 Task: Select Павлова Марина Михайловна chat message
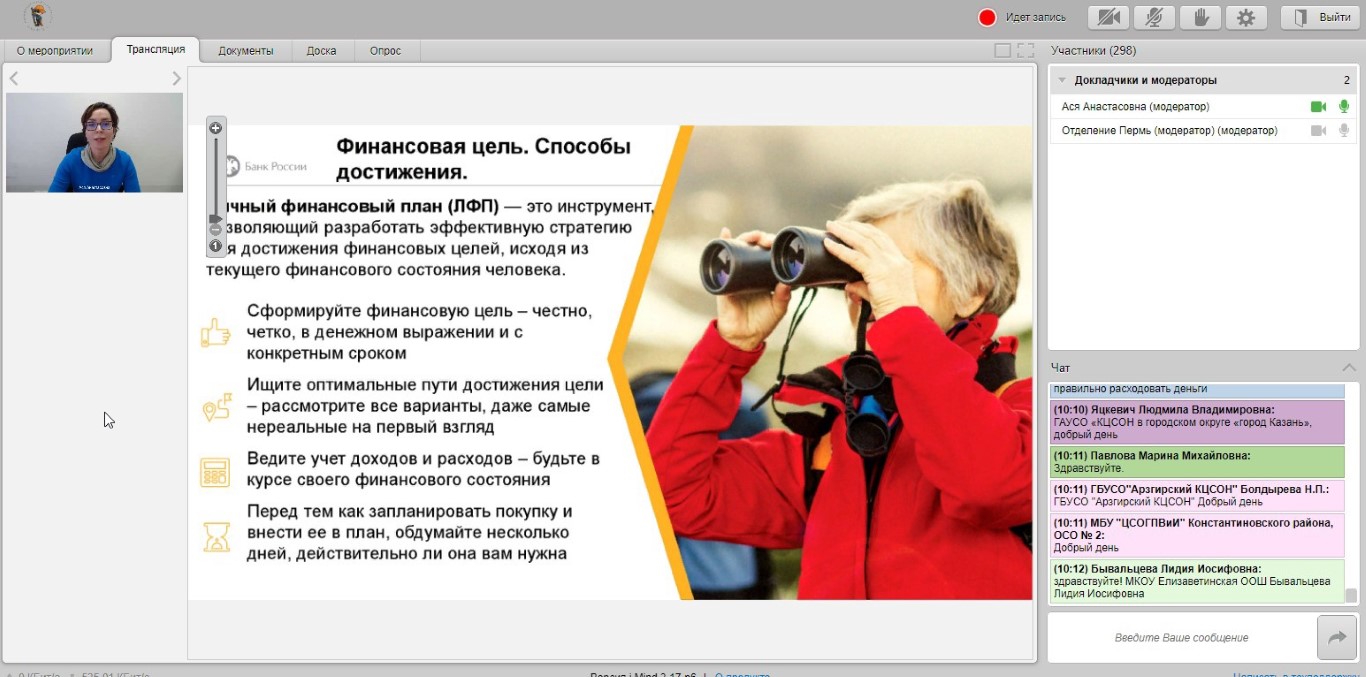pos(1197,462)
